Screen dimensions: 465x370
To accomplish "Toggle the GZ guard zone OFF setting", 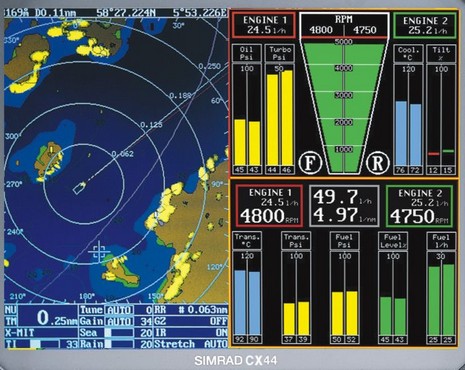I will click(x=191, y=321).
